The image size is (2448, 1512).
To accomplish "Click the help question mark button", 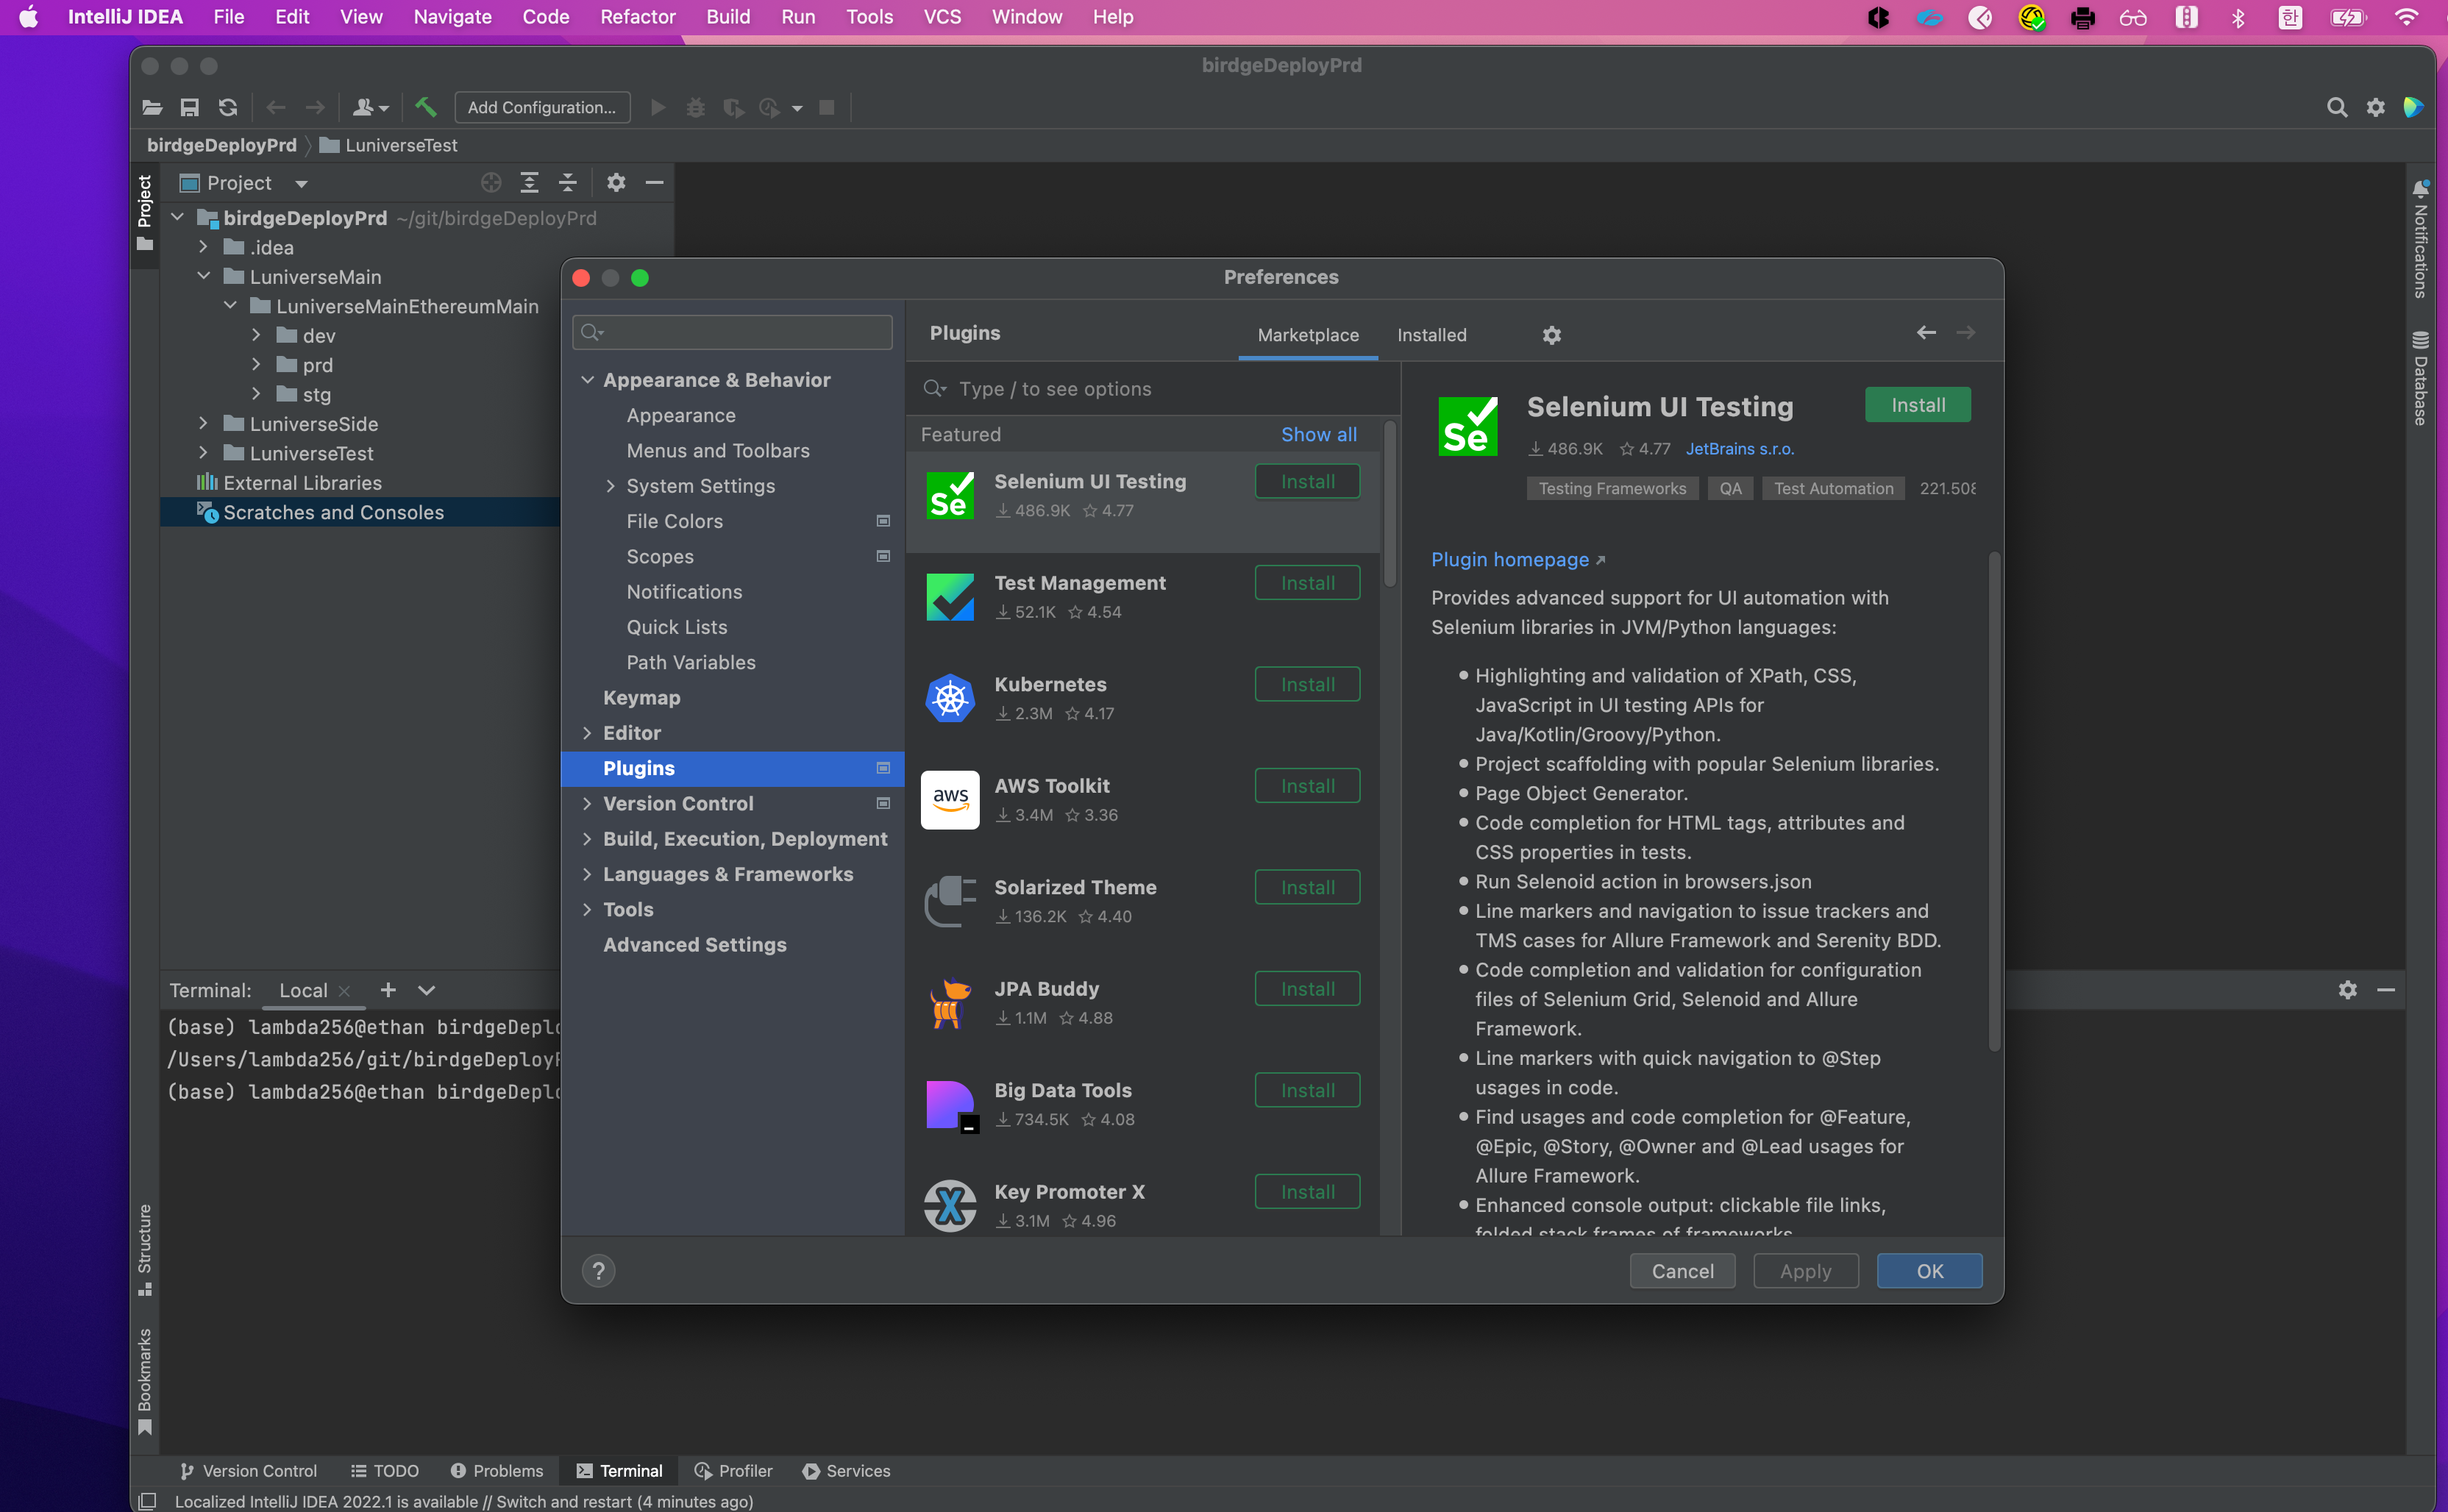I will 598,1271.
